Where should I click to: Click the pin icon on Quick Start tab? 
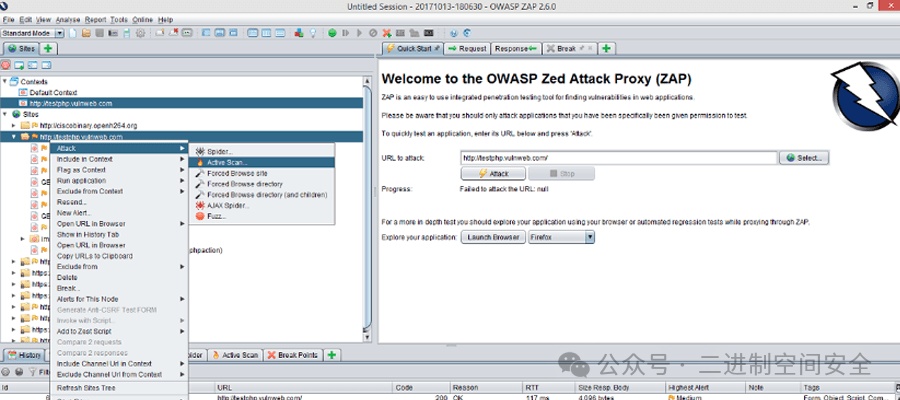tap(437, 48)
